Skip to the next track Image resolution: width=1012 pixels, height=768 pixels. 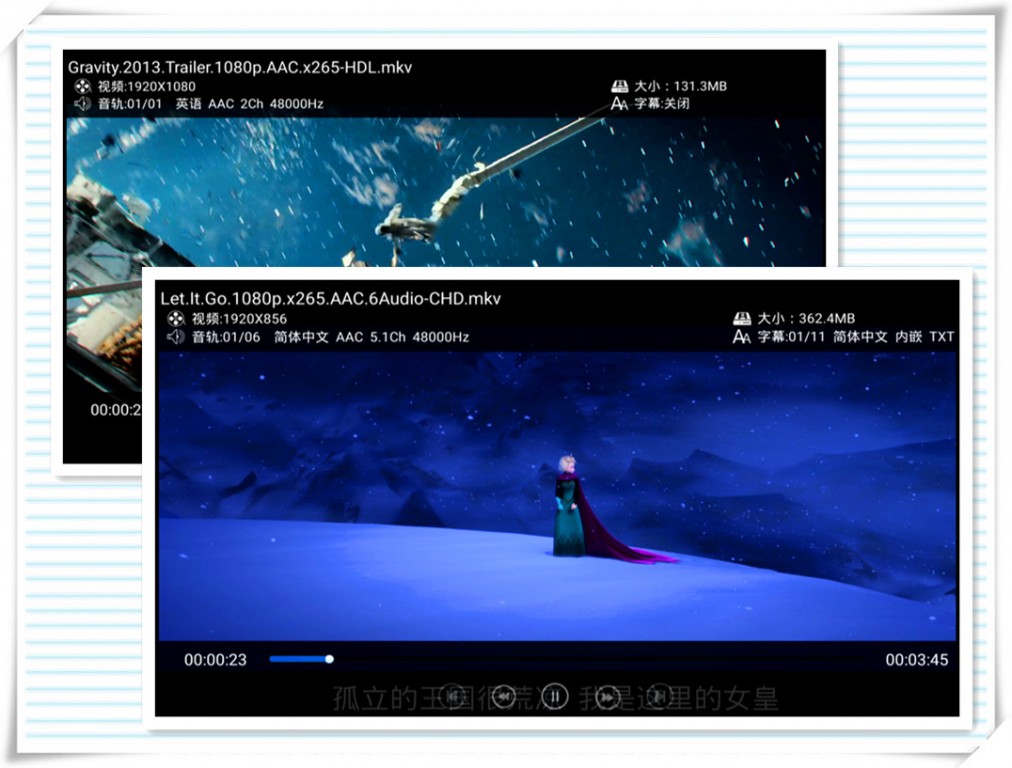point(657,693)
